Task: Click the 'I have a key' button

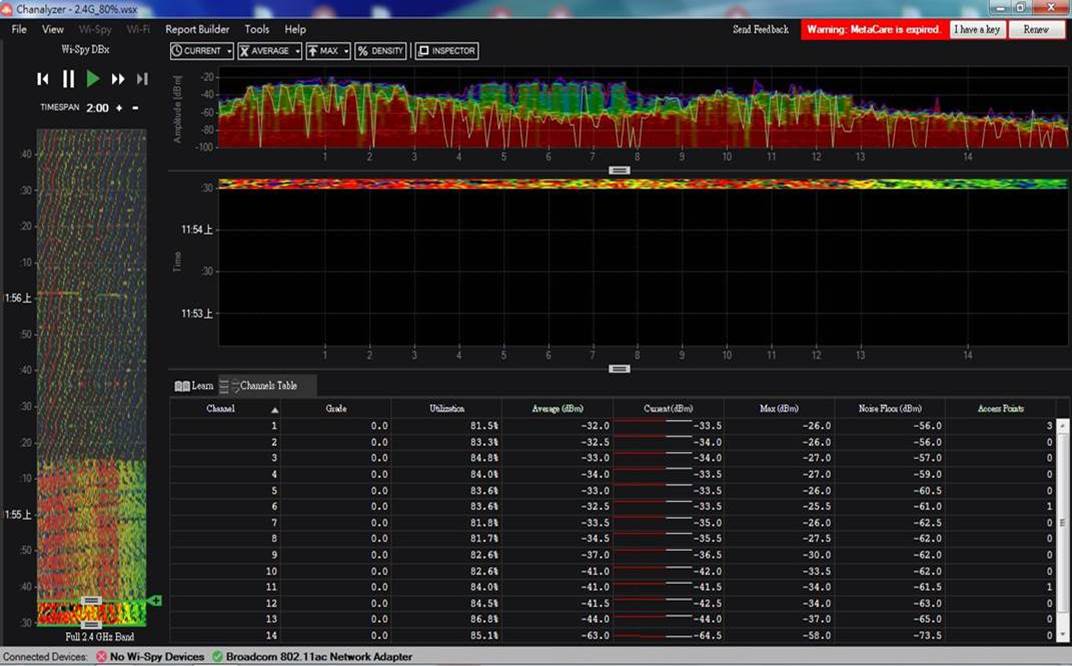Action: pyautogui.click(x=977, y=29)
